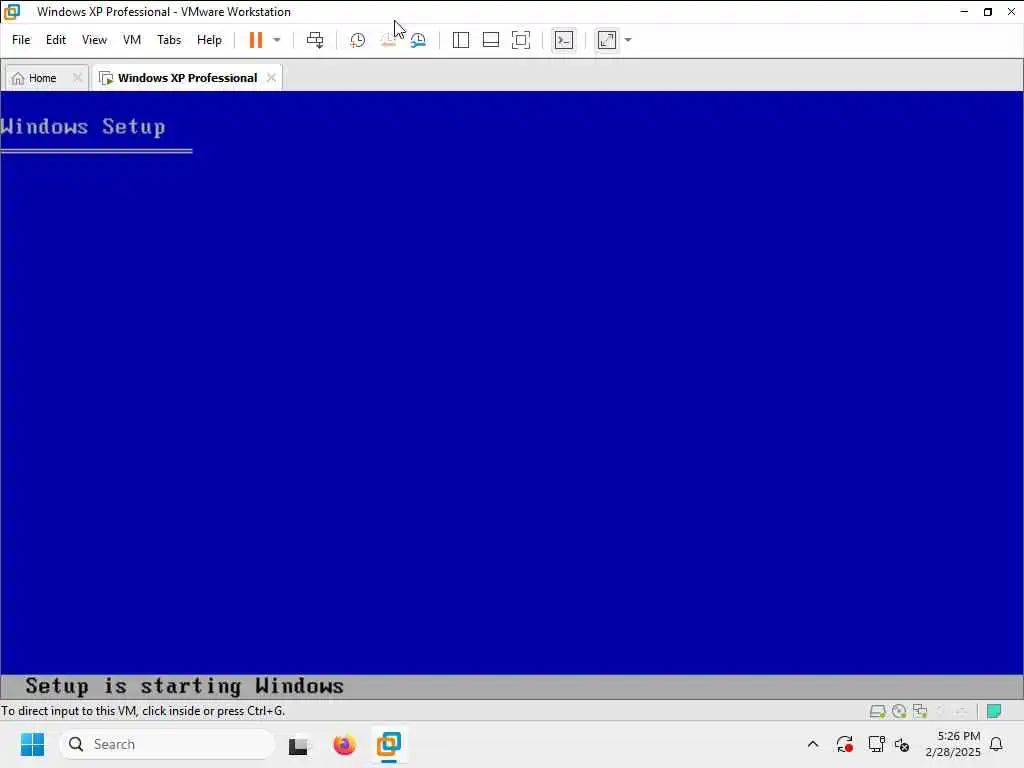Open the network tray icon
The width and height of the screenshot is (1024, 768).
(x=876, y=744)
